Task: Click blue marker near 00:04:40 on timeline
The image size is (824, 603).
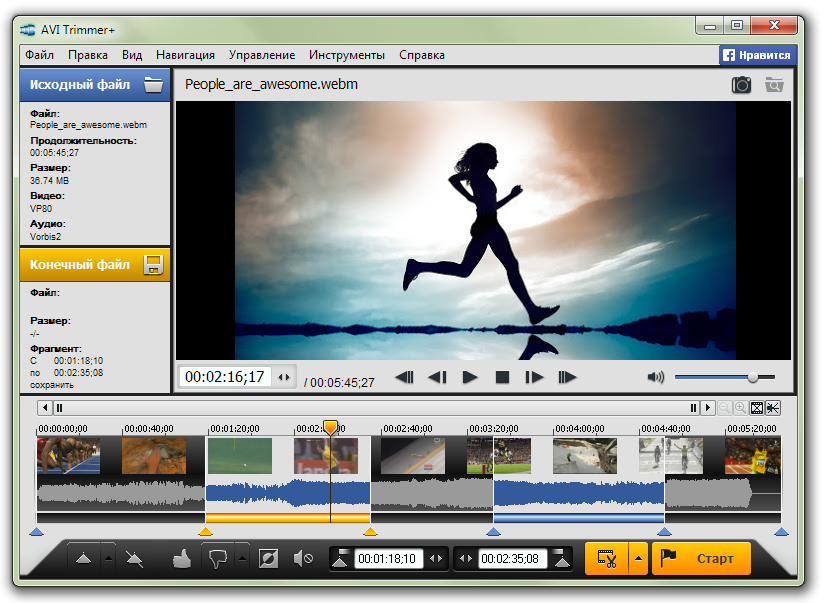Action: click(x=665, y=532)
